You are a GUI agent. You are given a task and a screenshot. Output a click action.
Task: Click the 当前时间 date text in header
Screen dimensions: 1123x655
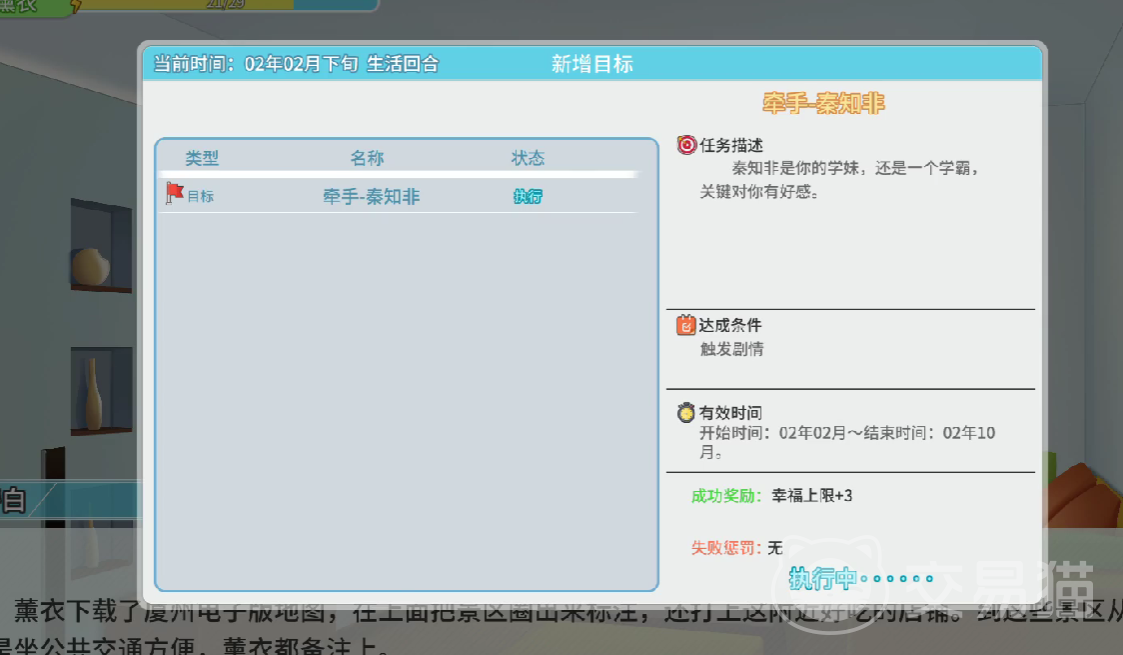coord(295,64)
